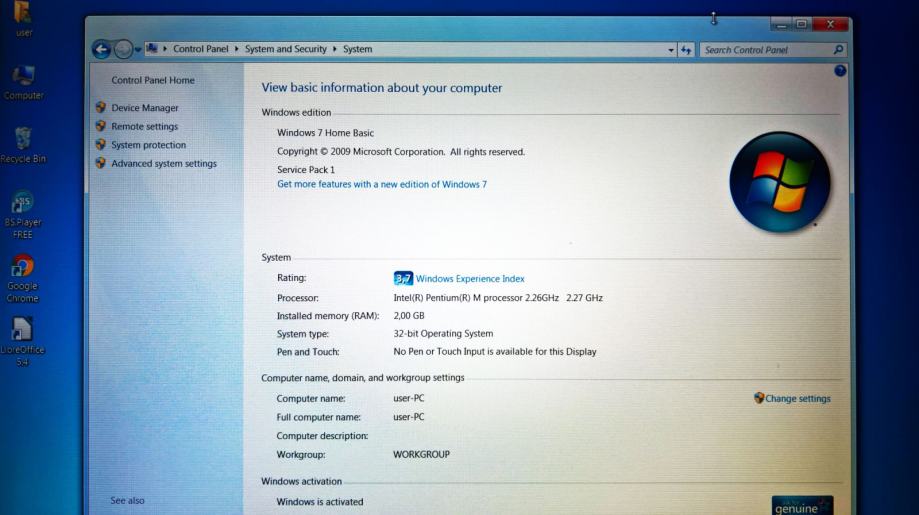The width and height of the screenshot is (919, 515).
Task: Click the Windows 7 Home Basic text
Action: tap(325, 133)
